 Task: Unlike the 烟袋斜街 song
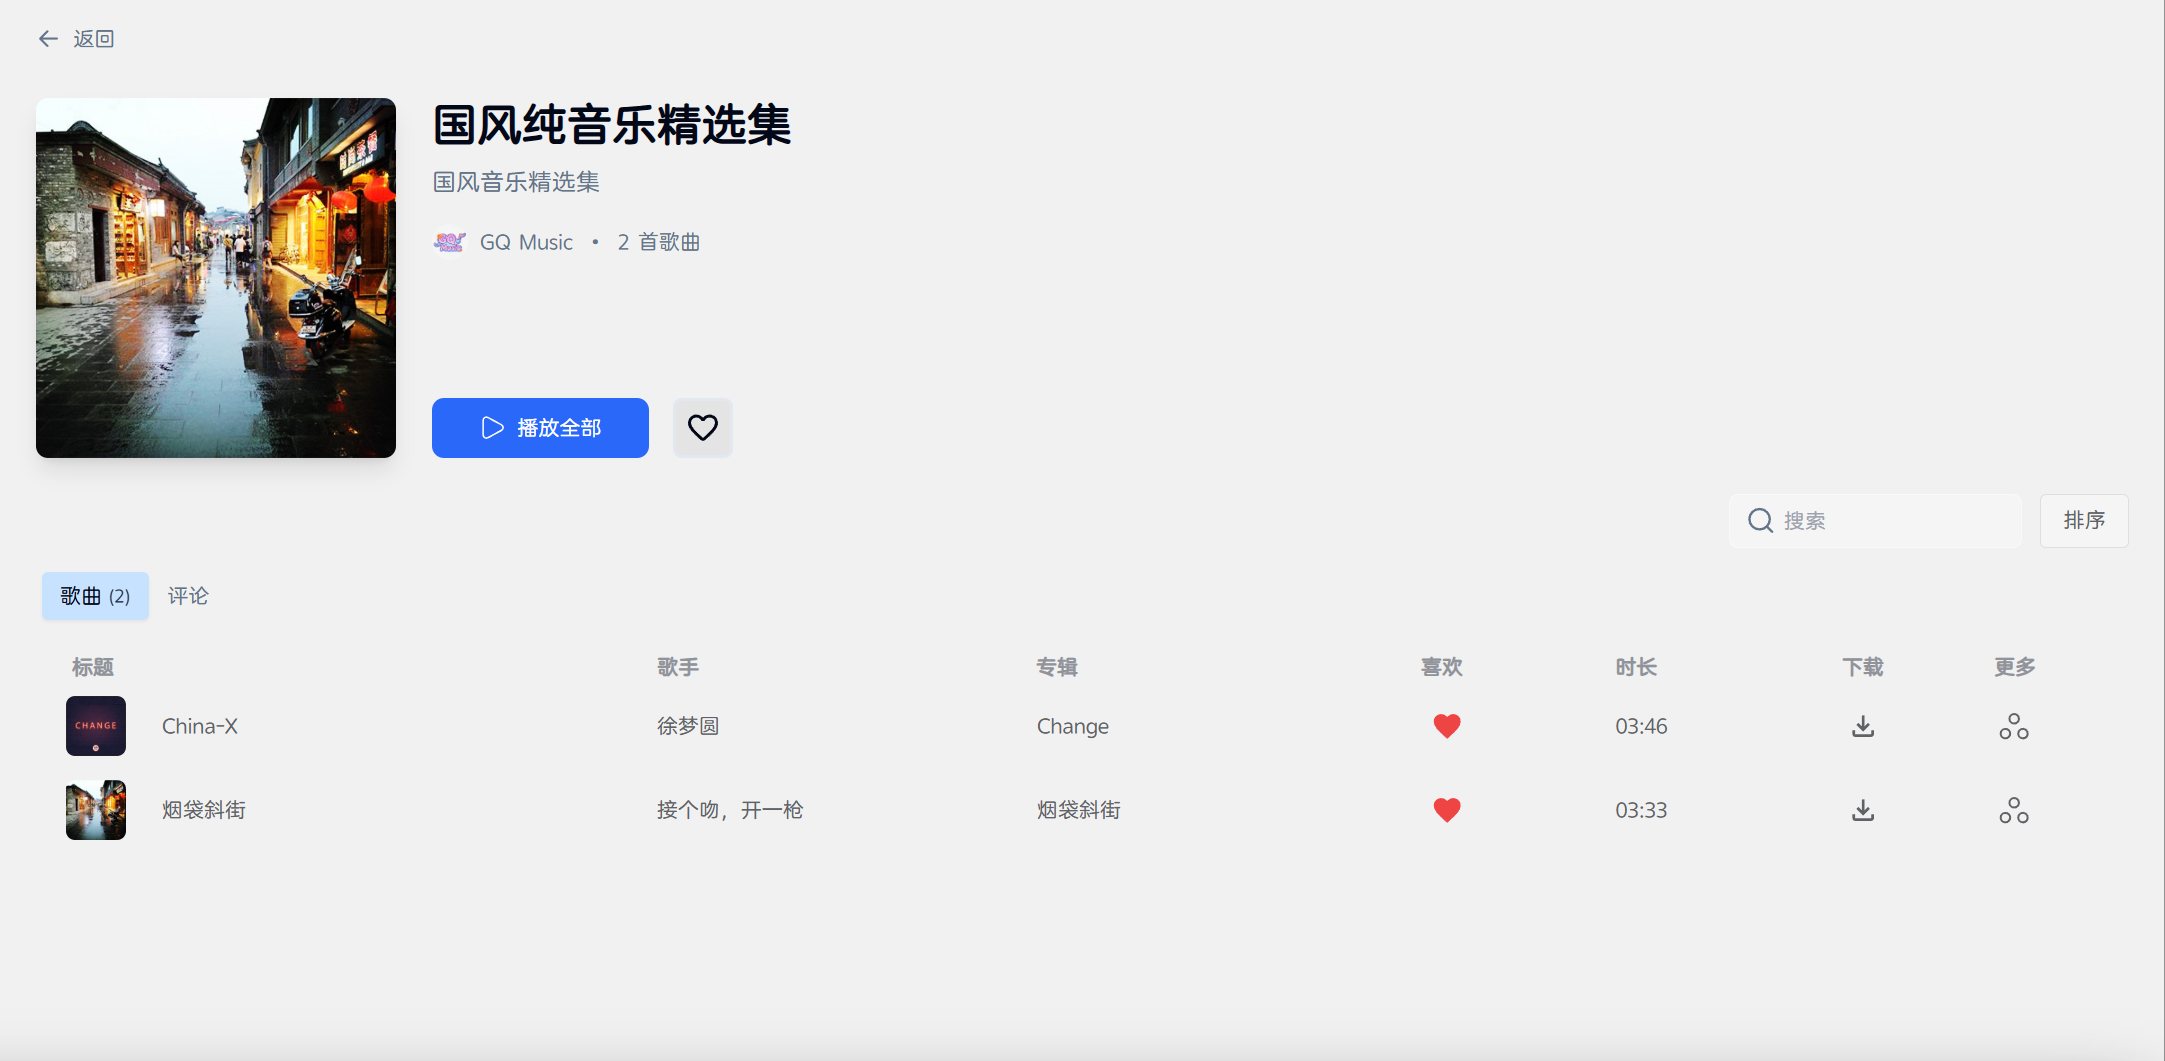pyautogui.click(x=1446, y=810)
